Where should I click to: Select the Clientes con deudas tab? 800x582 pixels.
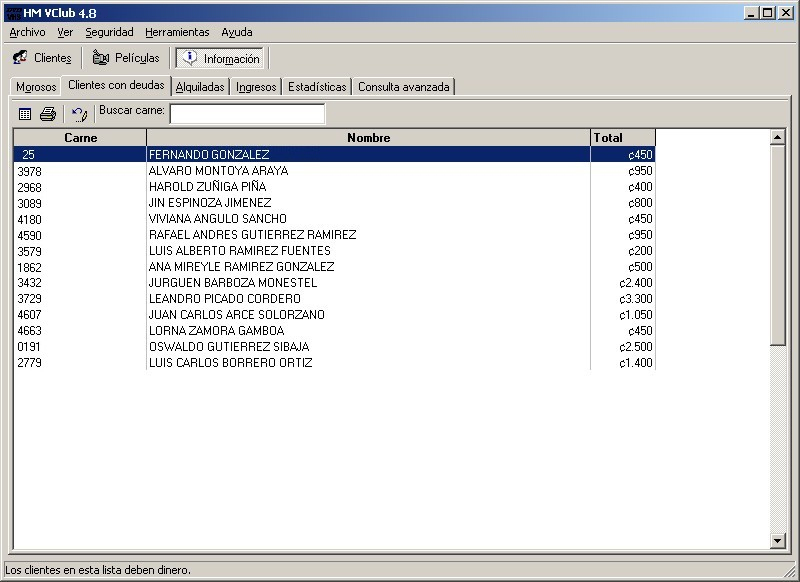coord(116,85)
